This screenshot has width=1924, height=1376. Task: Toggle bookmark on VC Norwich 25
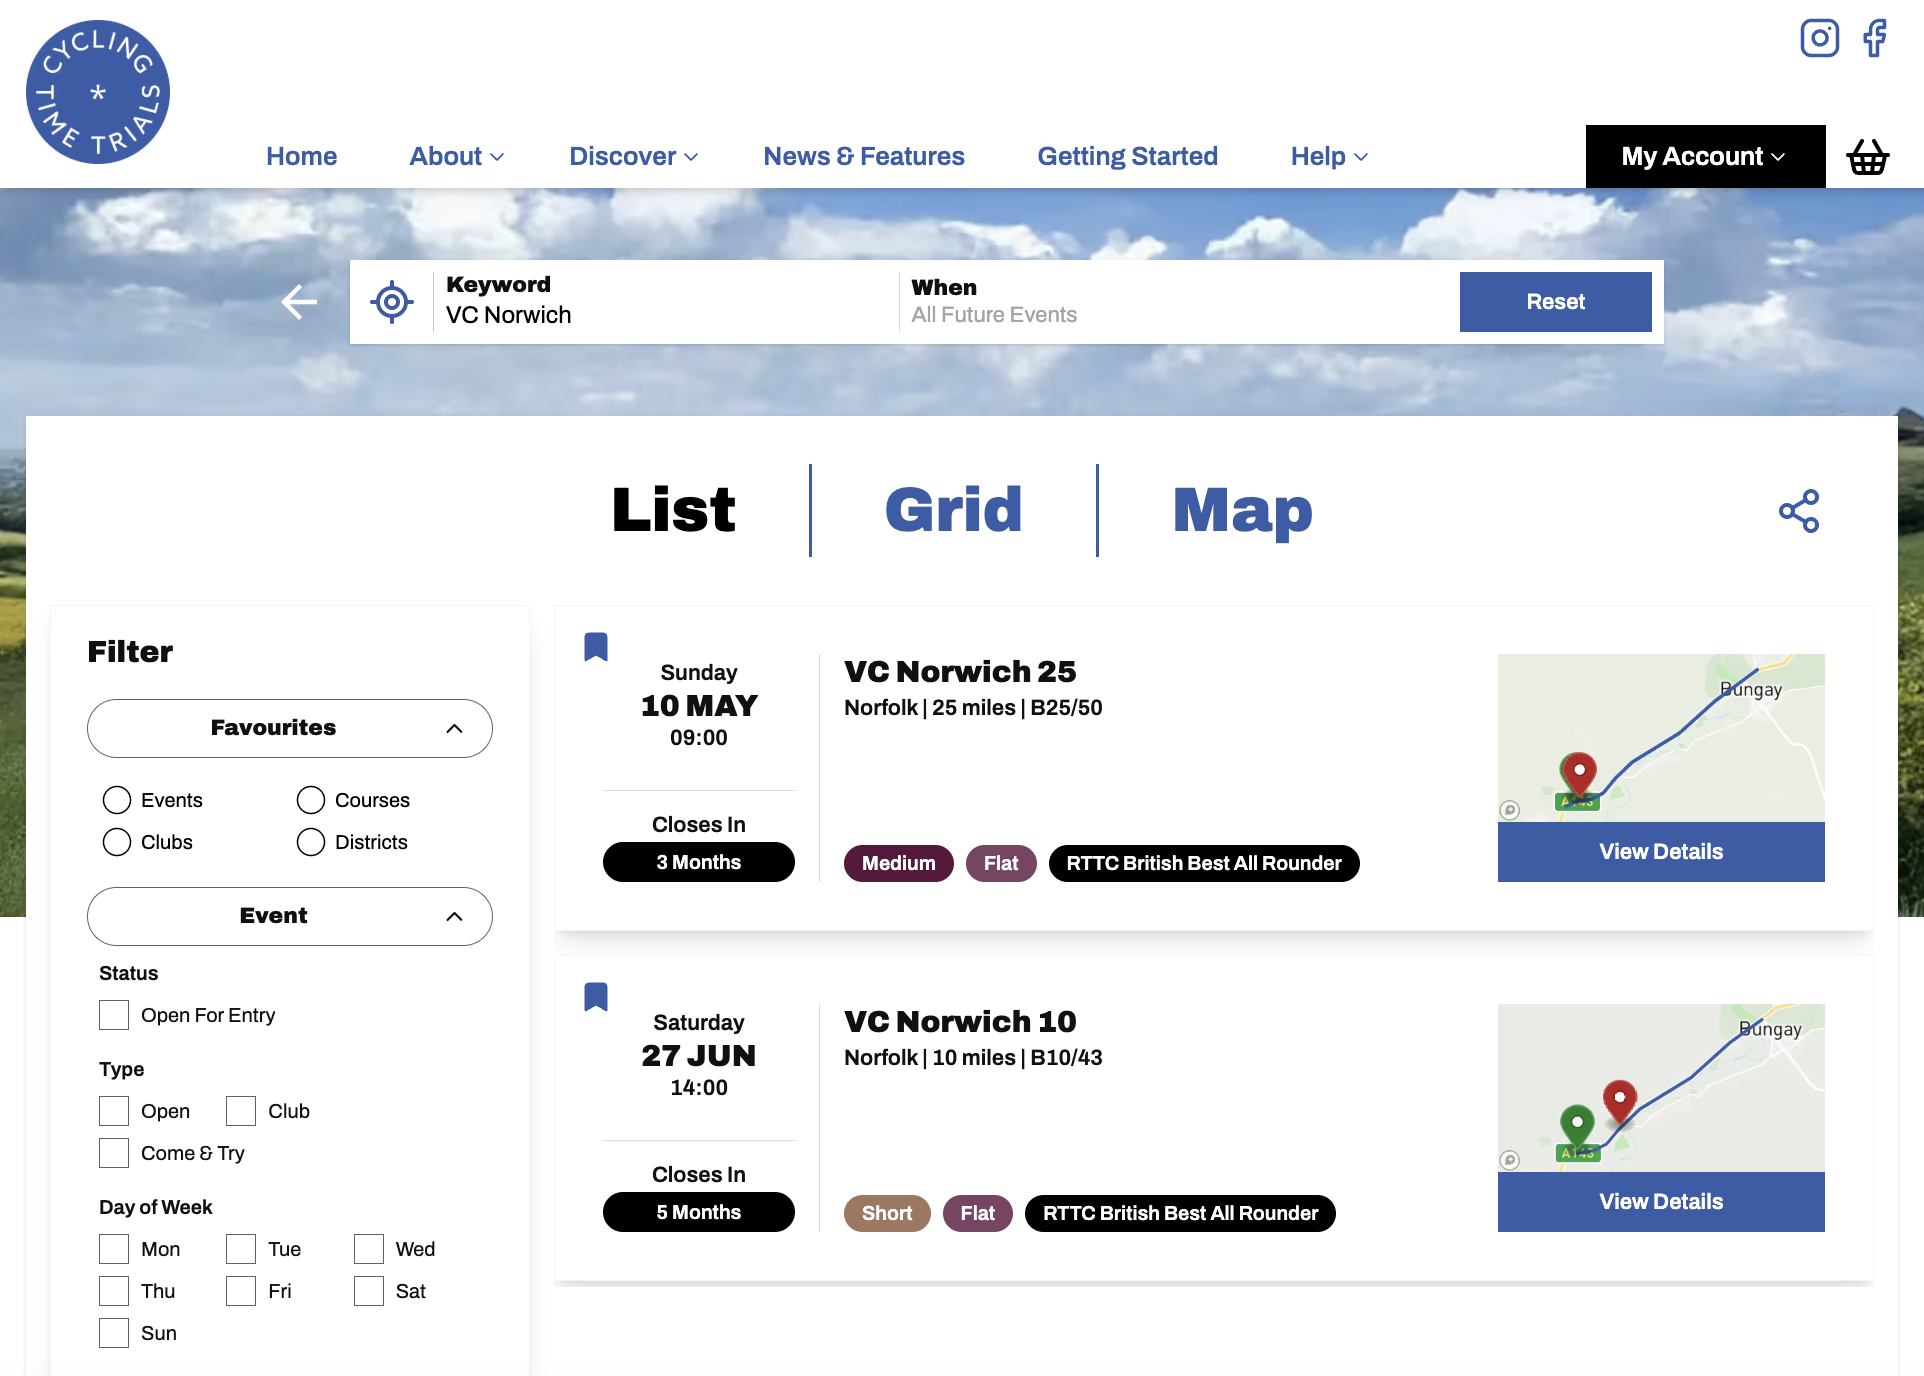[x=596, y=647]
